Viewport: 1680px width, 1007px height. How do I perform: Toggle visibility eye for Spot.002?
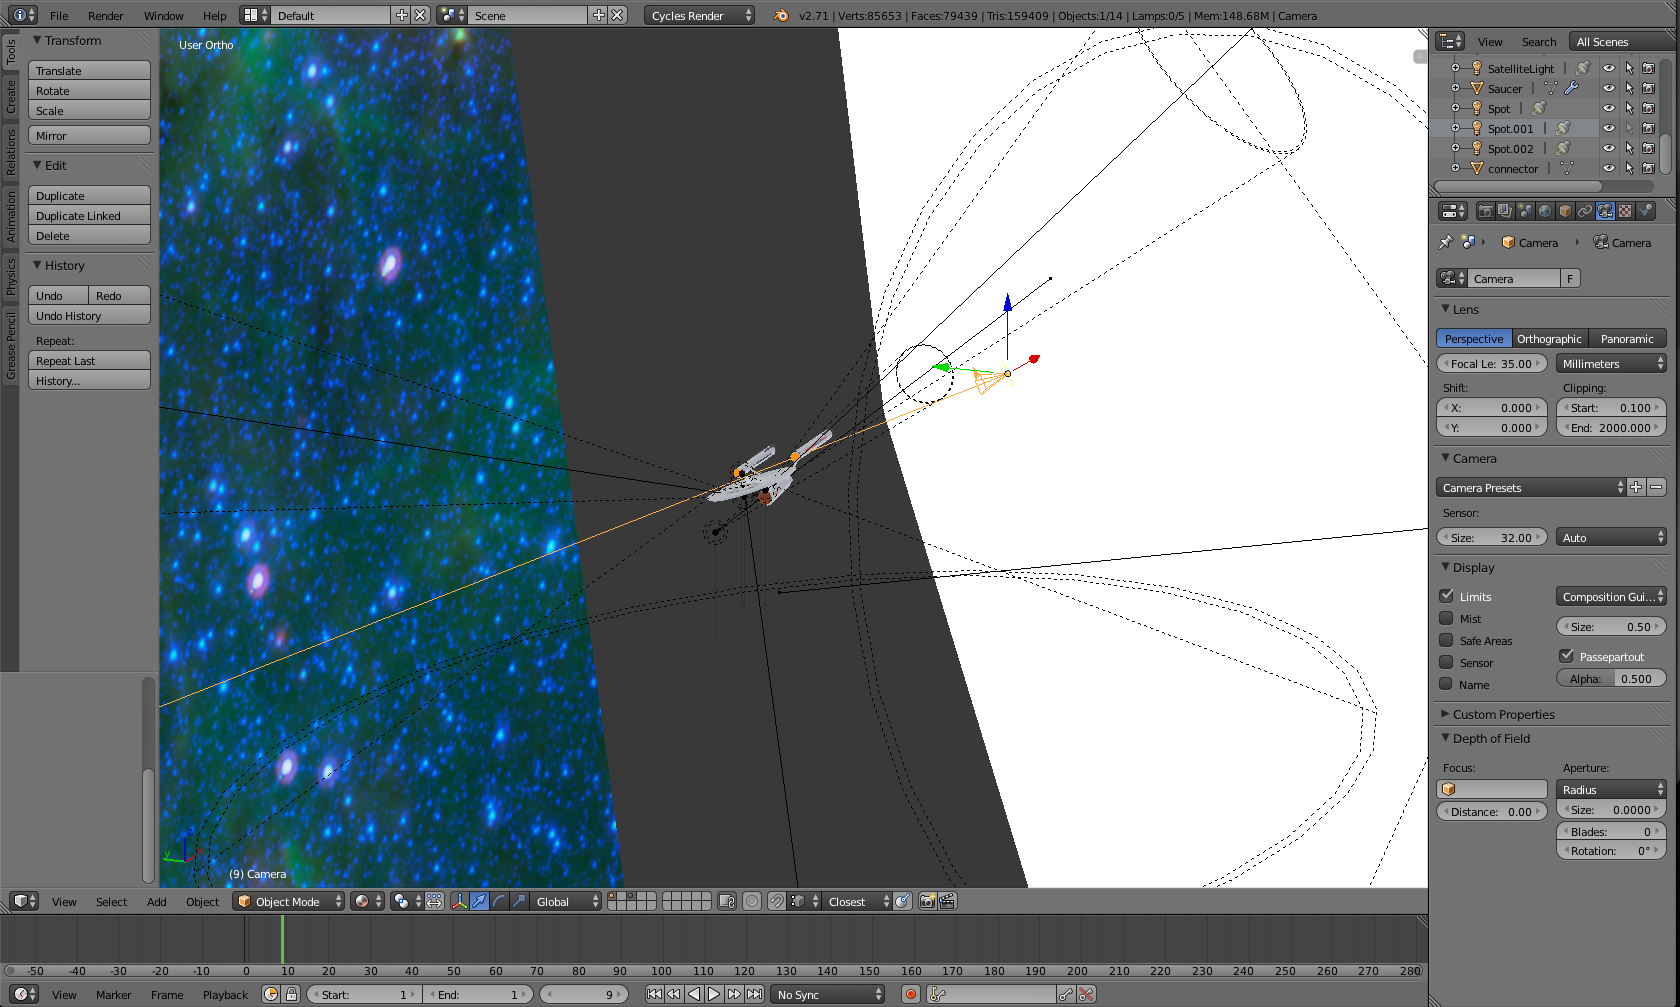click(x=1609, y=148)
